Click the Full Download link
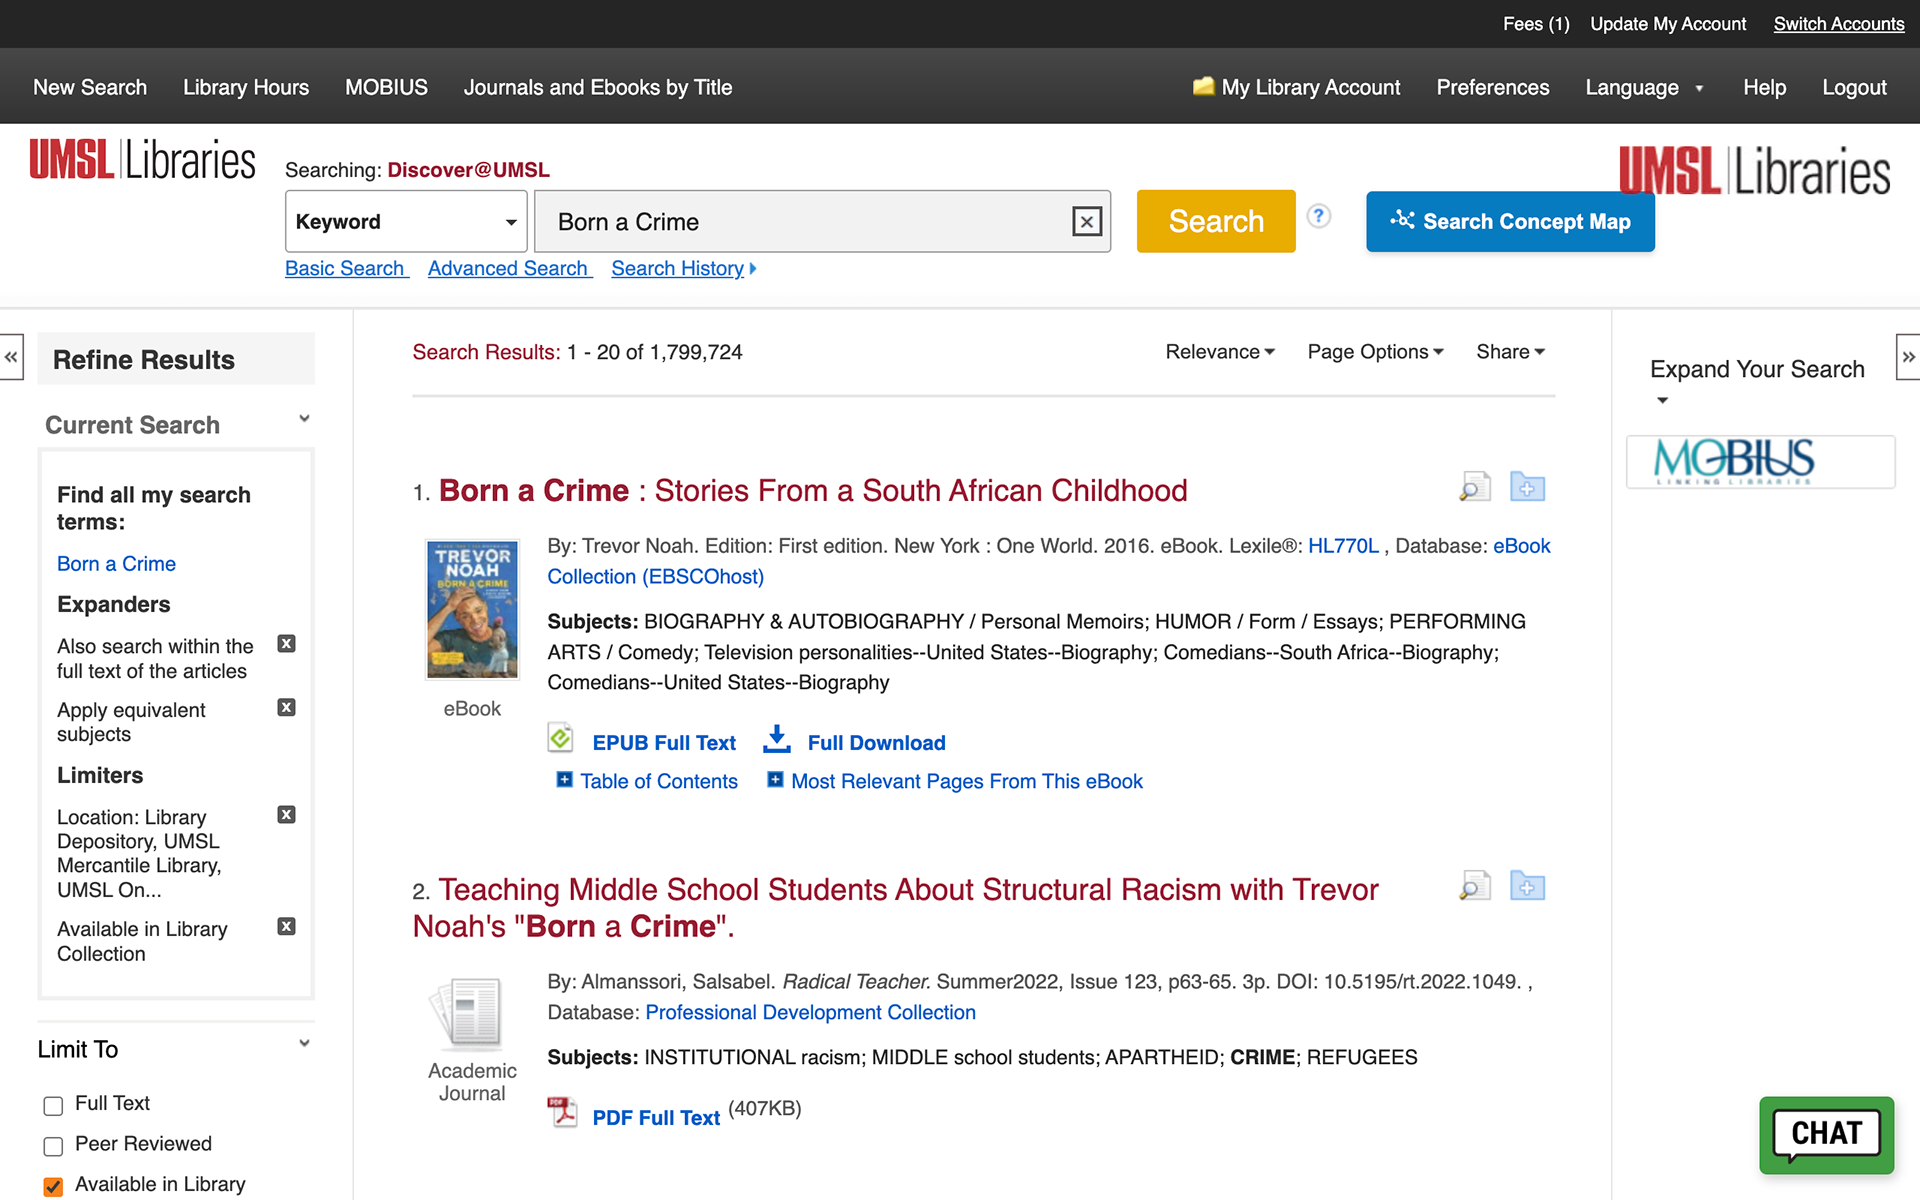Image resolution: width=1920 pixels, height=1200 pixels. click(x=876, y=743)
